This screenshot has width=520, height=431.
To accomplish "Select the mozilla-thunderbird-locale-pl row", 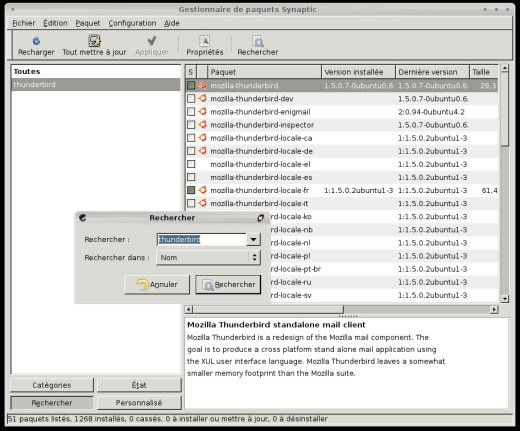I will [x=384, y=256].
